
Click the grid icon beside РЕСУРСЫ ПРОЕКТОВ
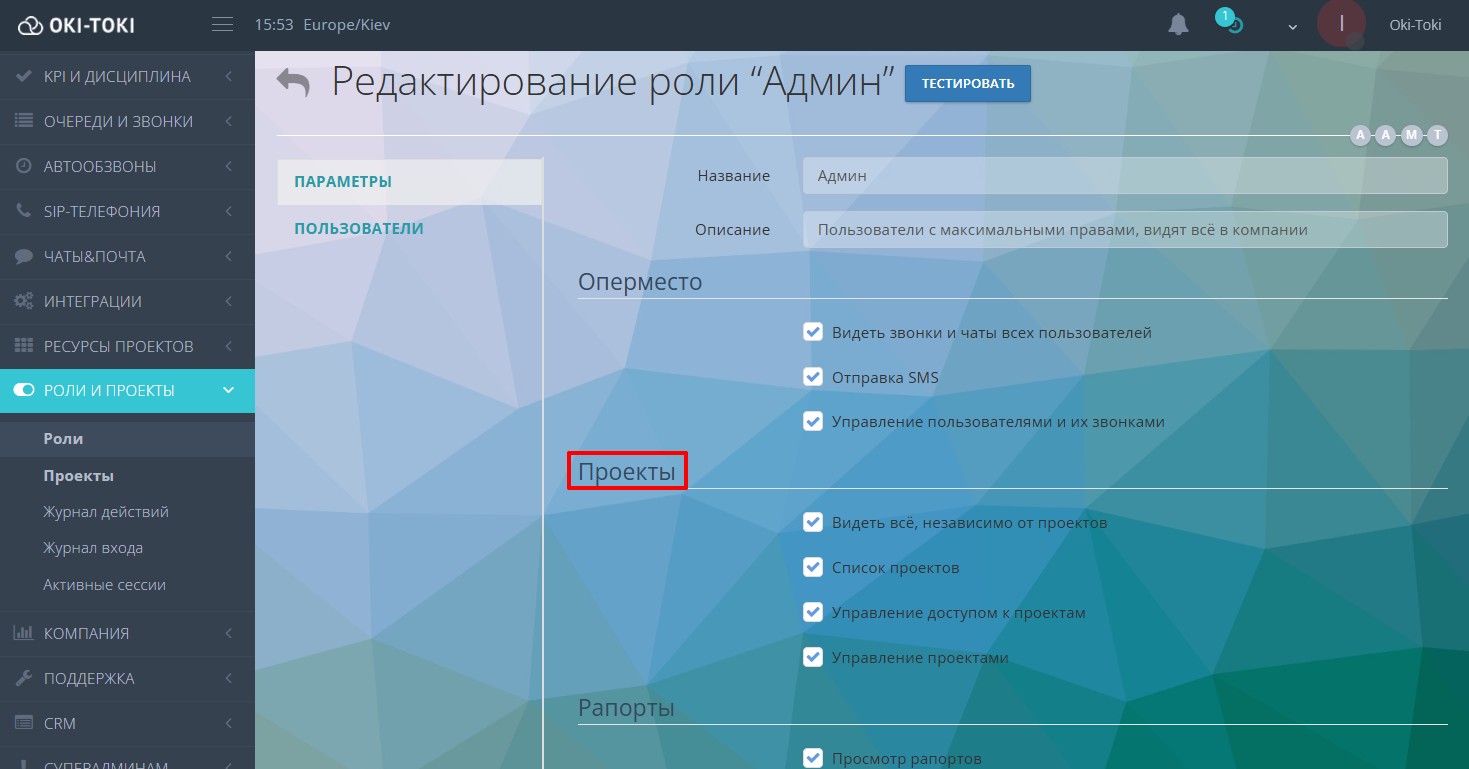[x=23, y=346]
